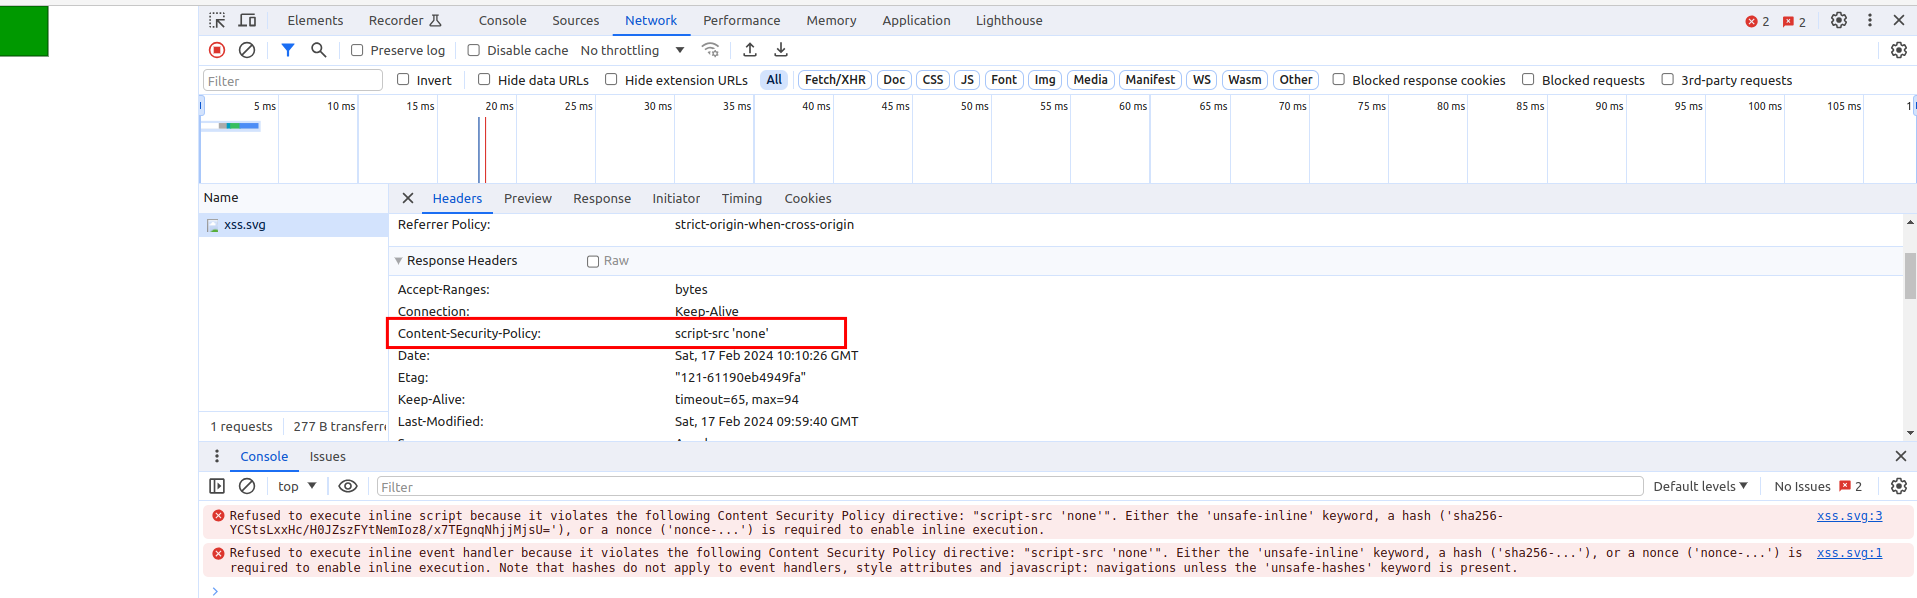Click the network Filter input field
The image size is (1917, 598).
[293, 81]
